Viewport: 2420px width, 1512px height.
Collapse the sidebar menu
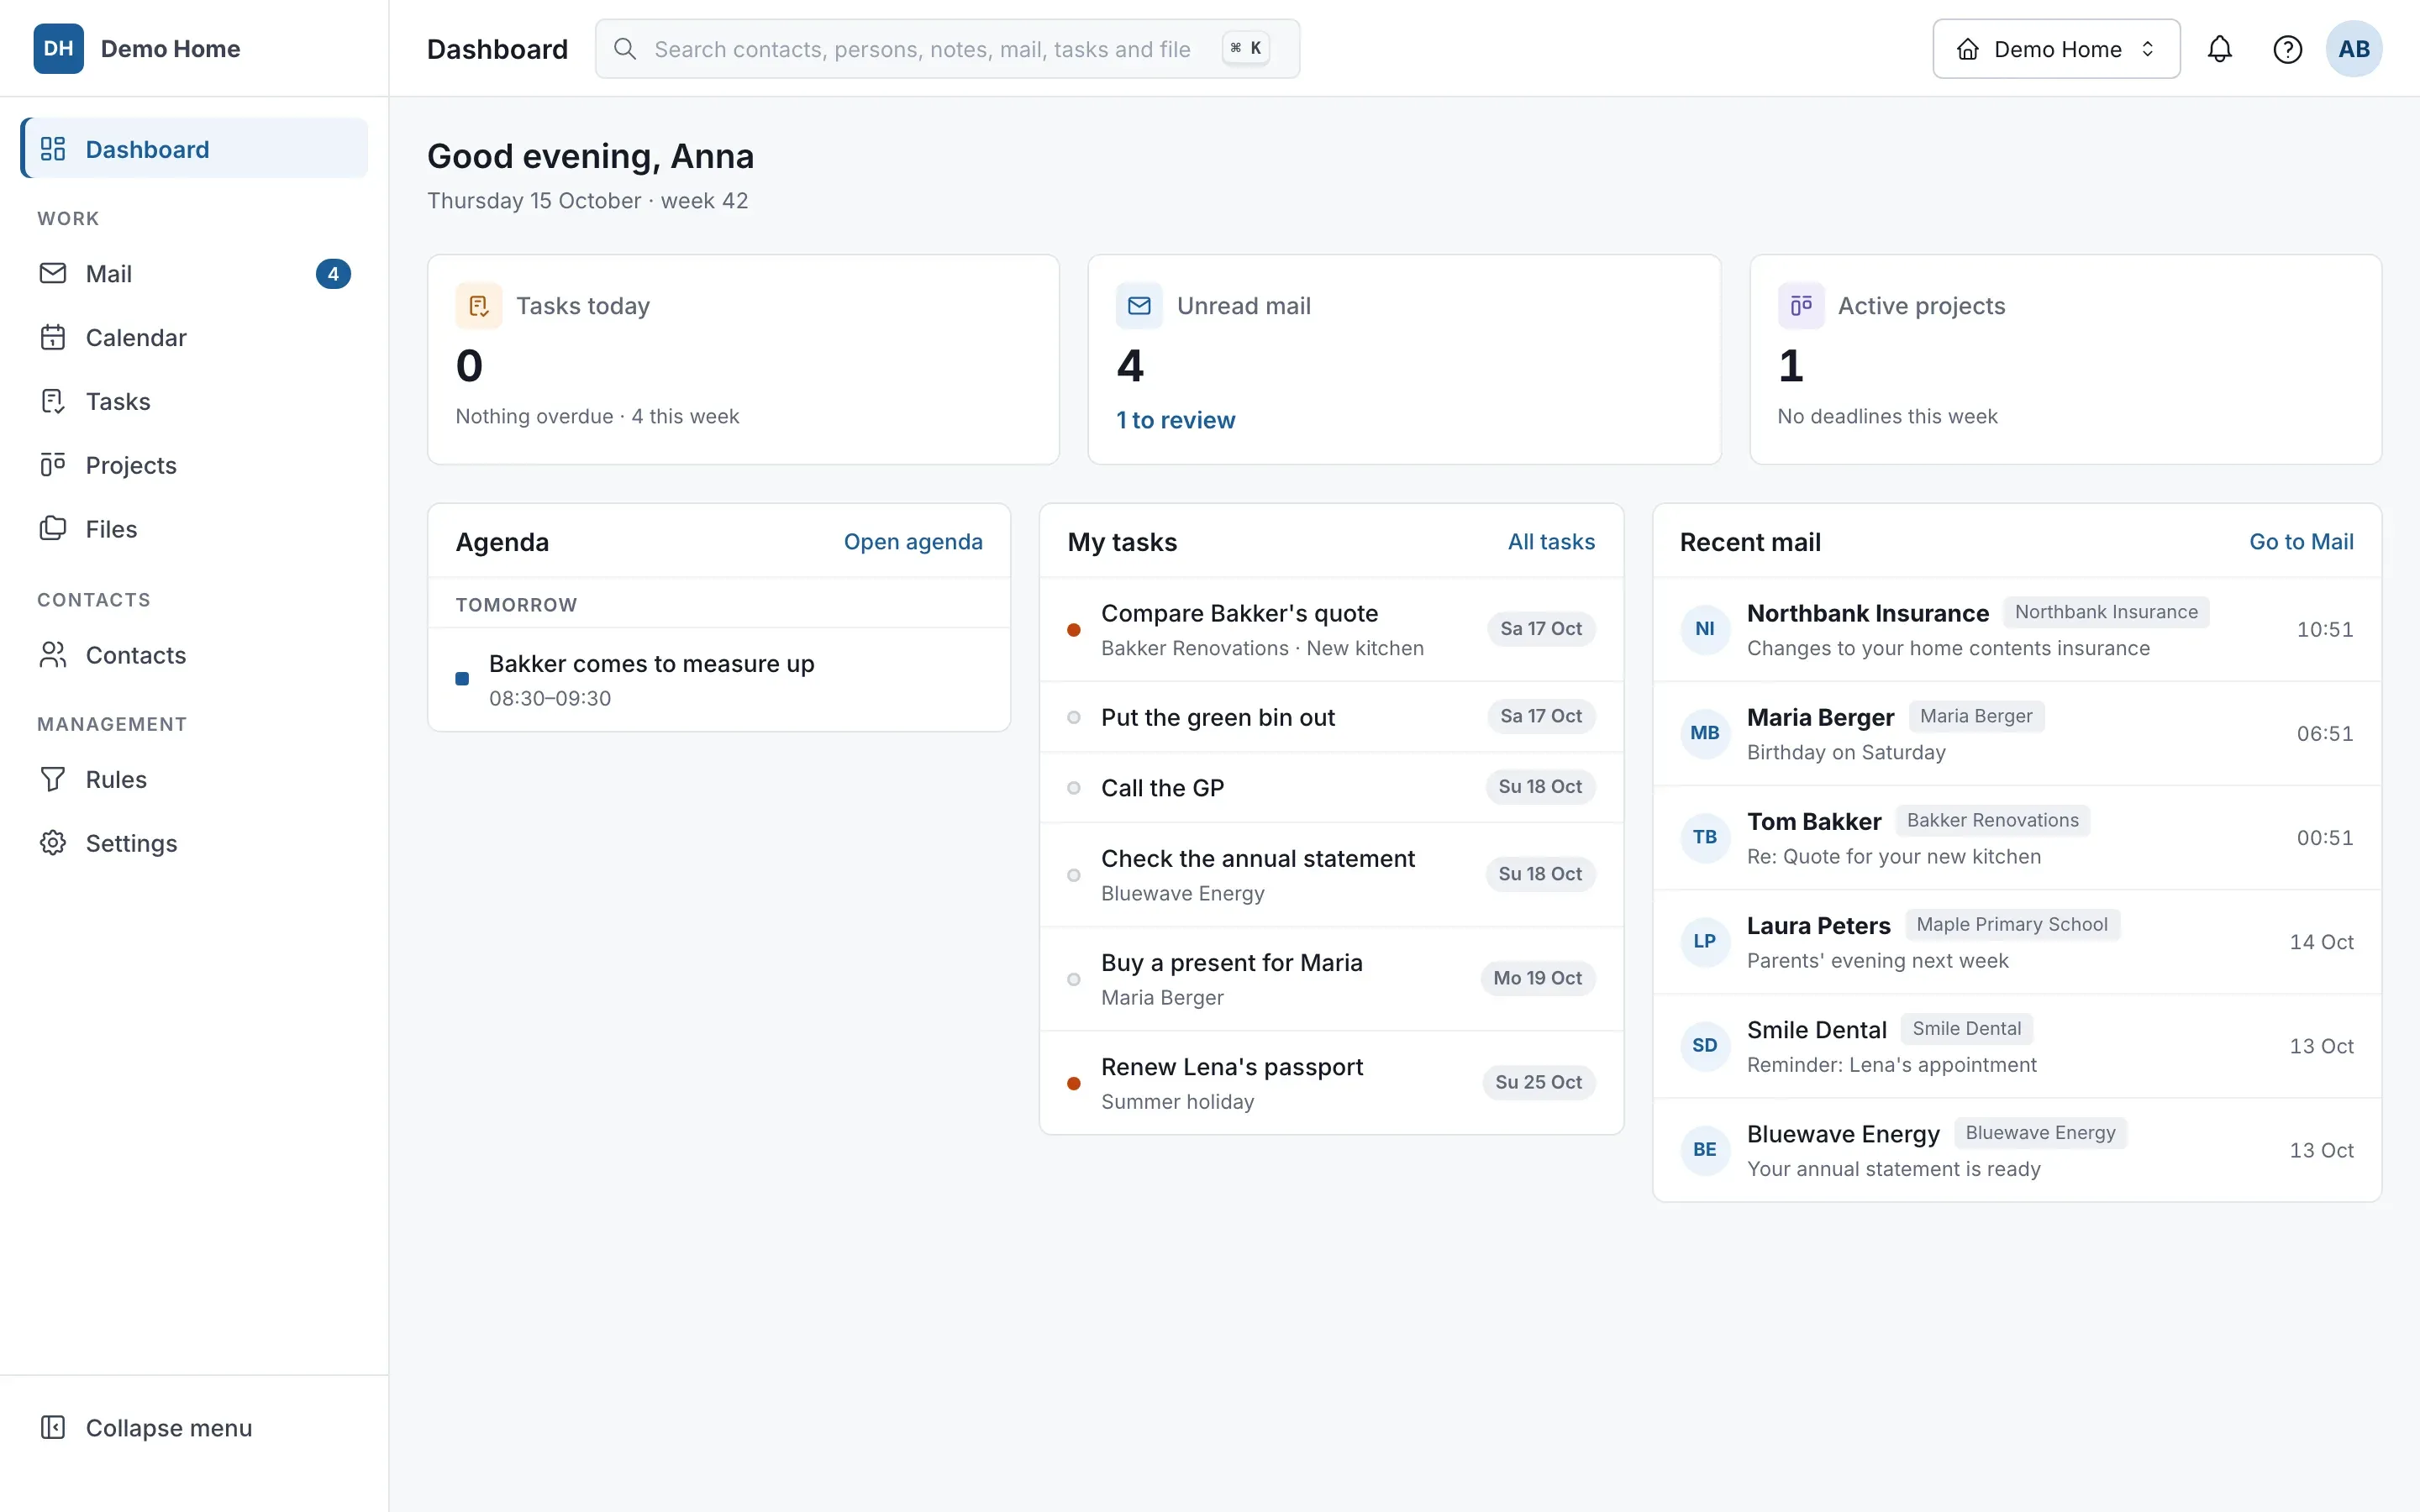[194, 1427]
